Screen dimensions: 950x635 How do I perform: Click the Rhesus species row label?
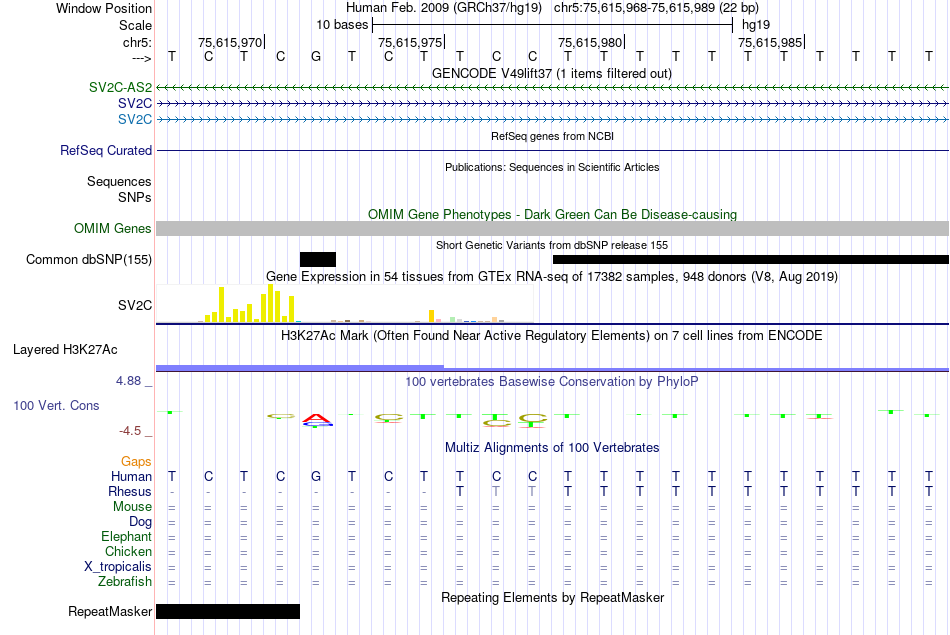tap(130, 491)
